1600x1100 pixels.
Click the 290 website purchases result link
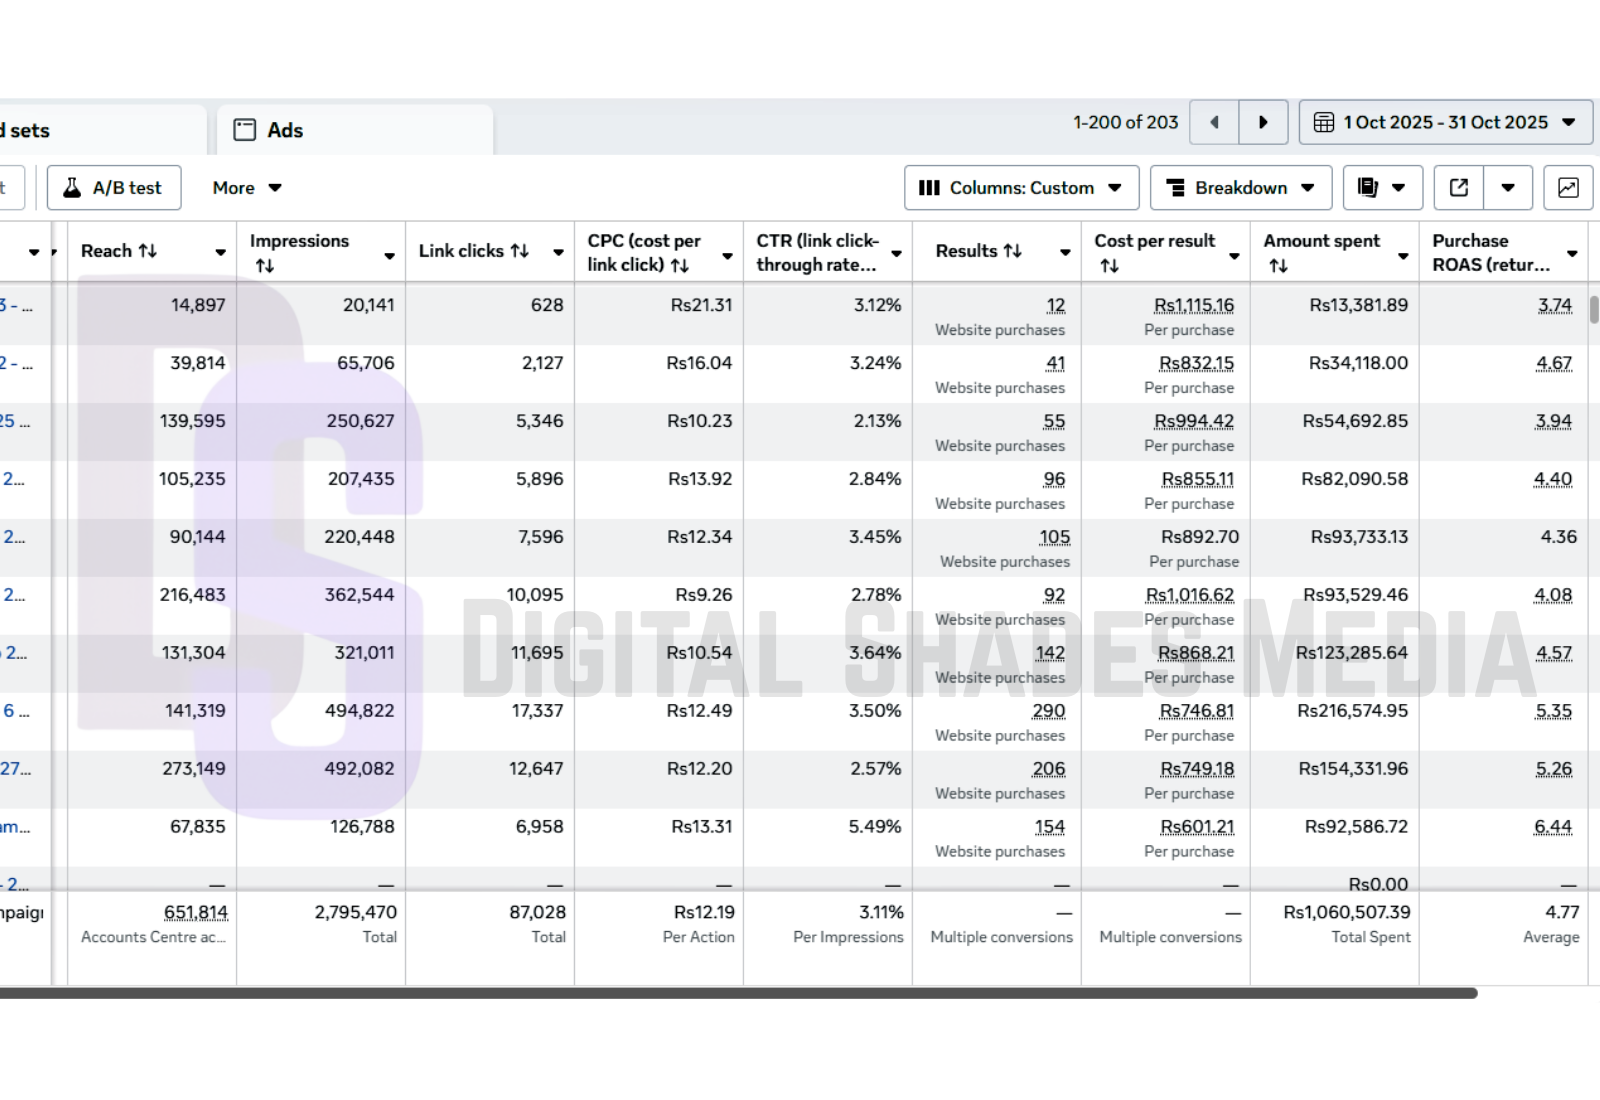(x=1048, y=711)
